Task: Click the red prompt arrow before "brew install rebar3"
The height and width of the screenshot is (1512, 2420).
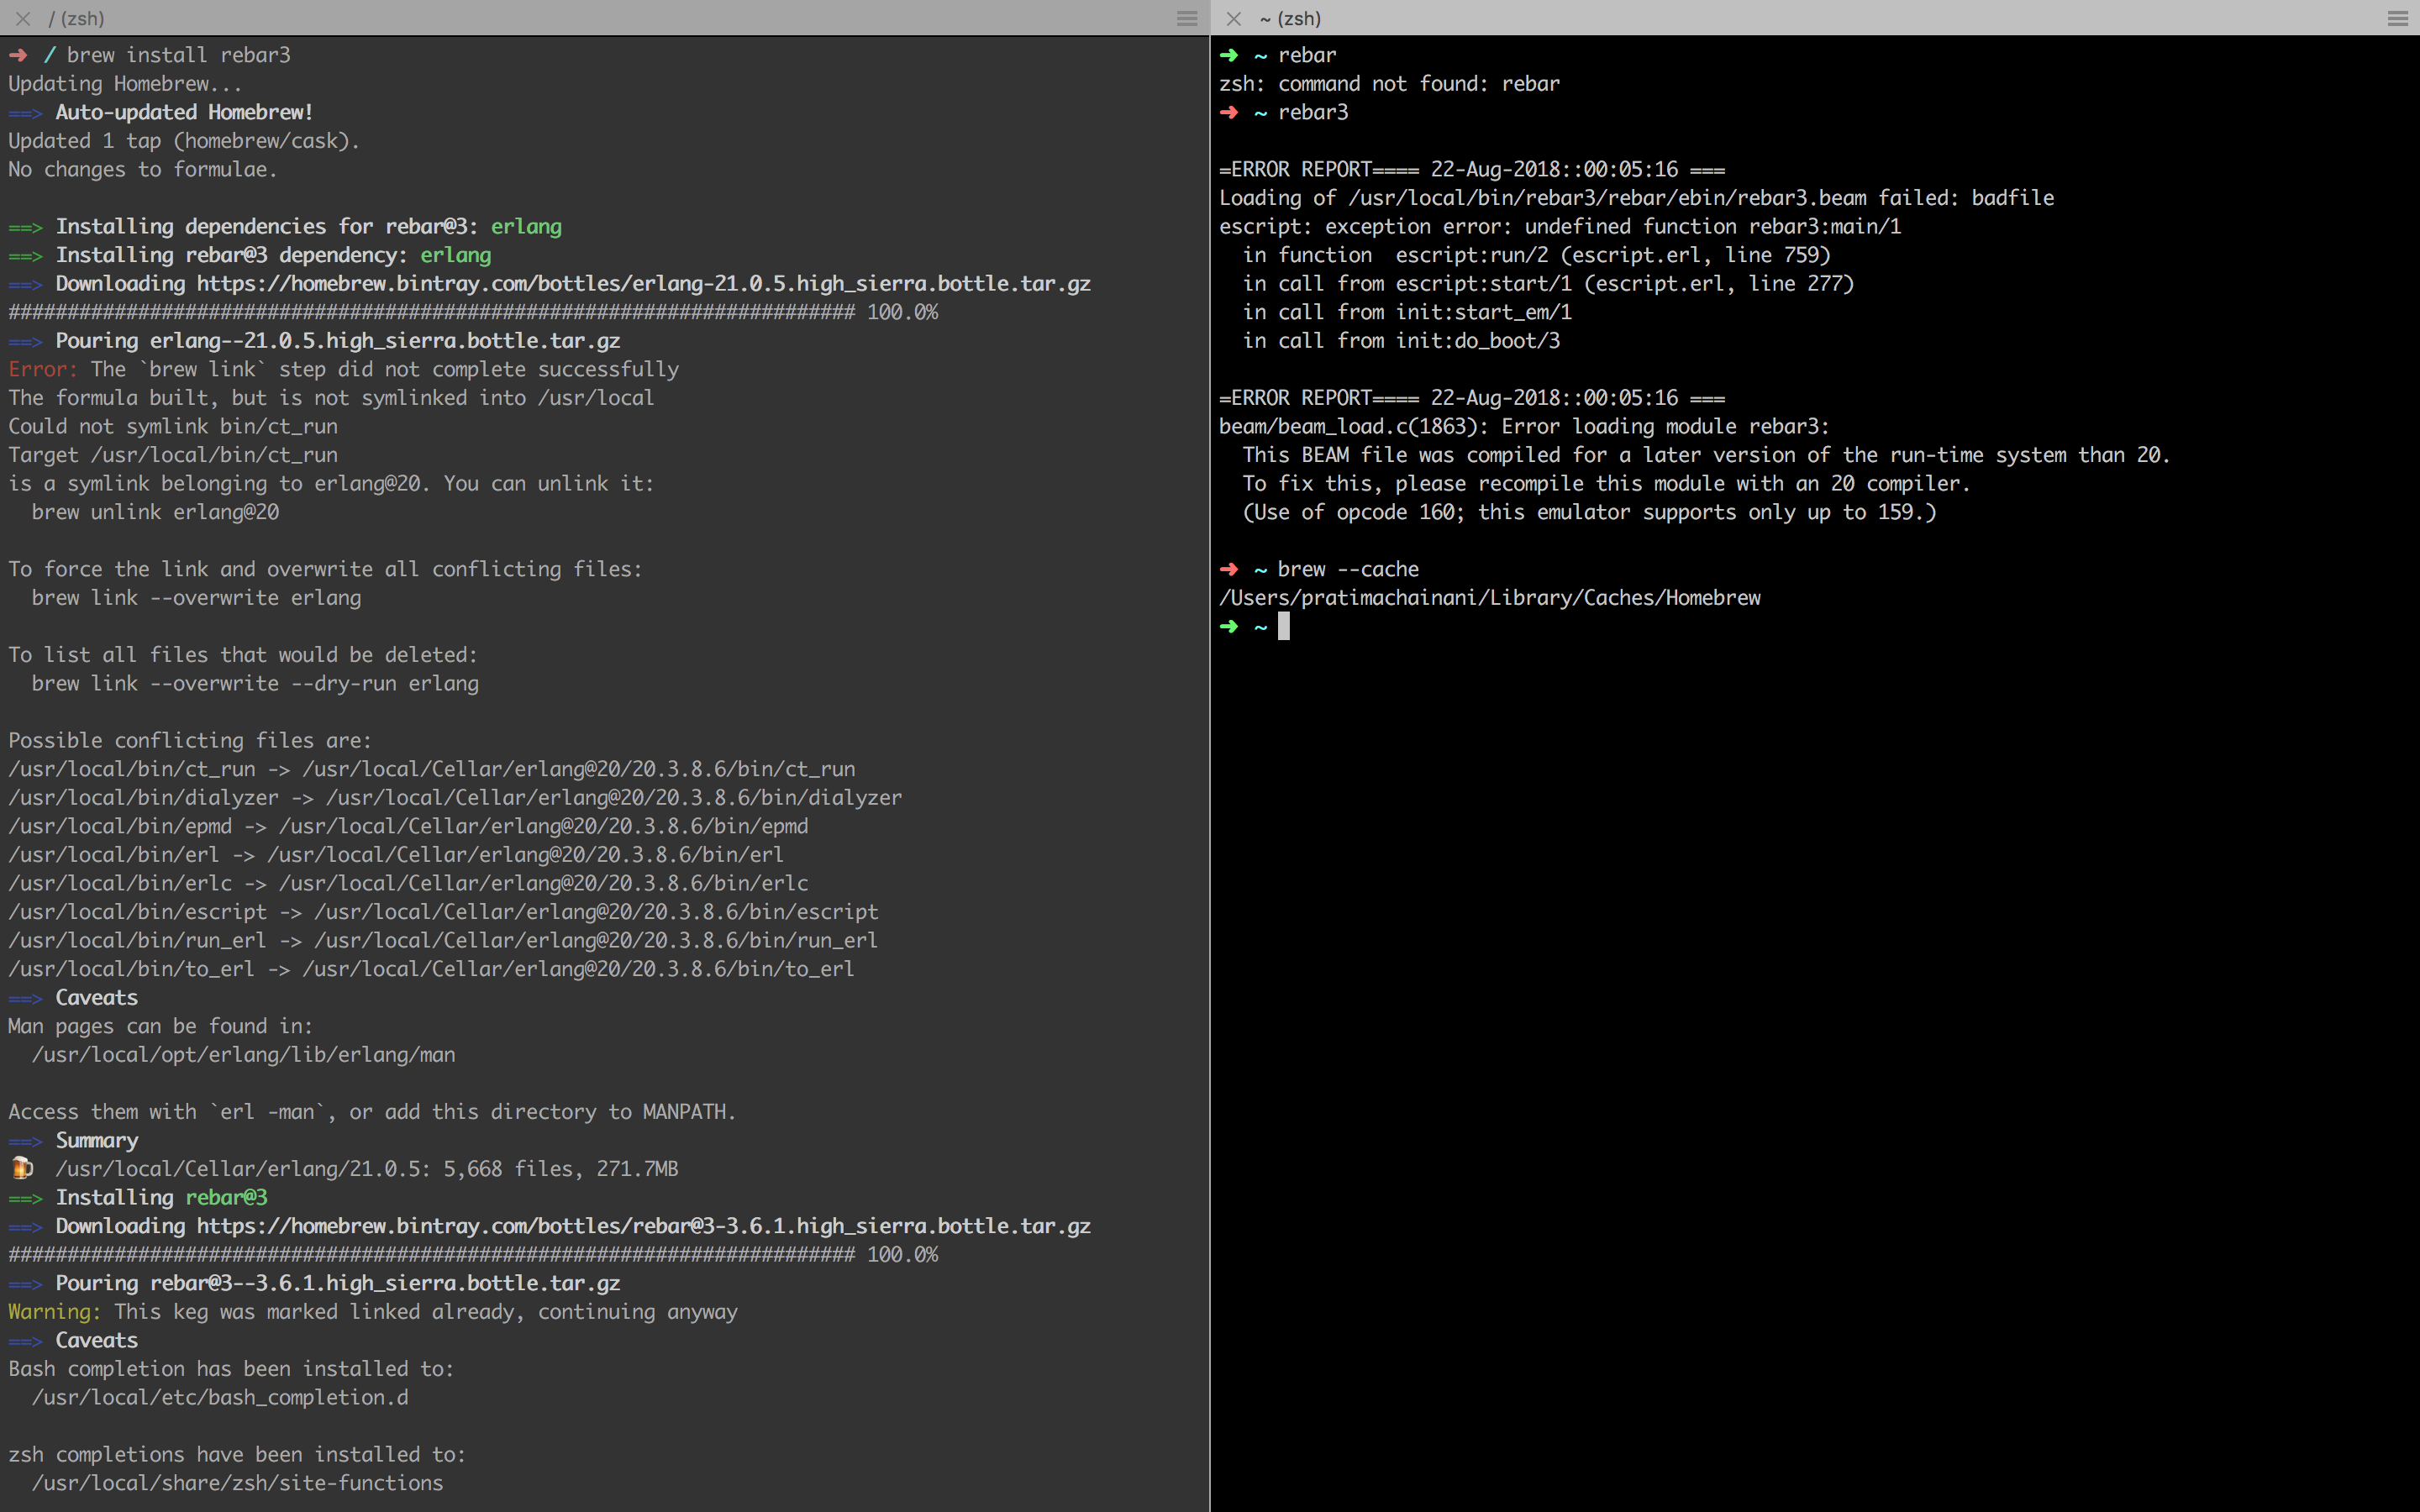Action: tap(18, 55)
